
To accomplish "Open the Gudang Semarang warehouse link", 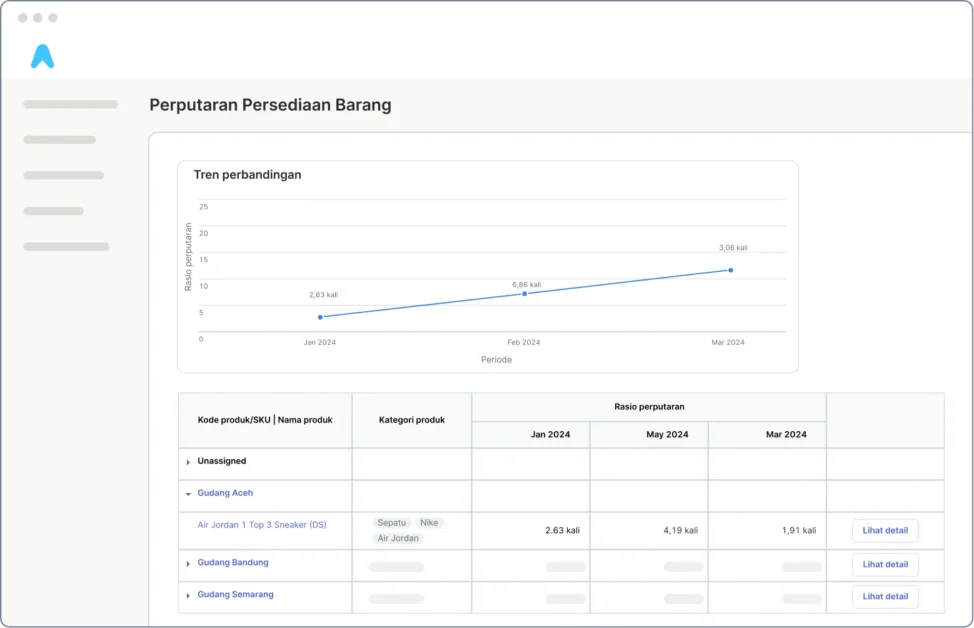I will pos(235,595).
